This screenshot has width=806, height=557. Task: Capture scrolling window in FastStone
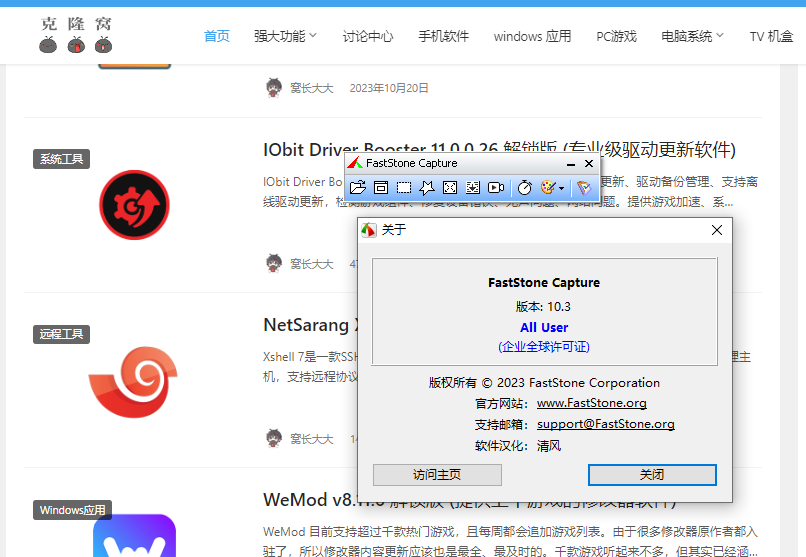coord(473,188)
